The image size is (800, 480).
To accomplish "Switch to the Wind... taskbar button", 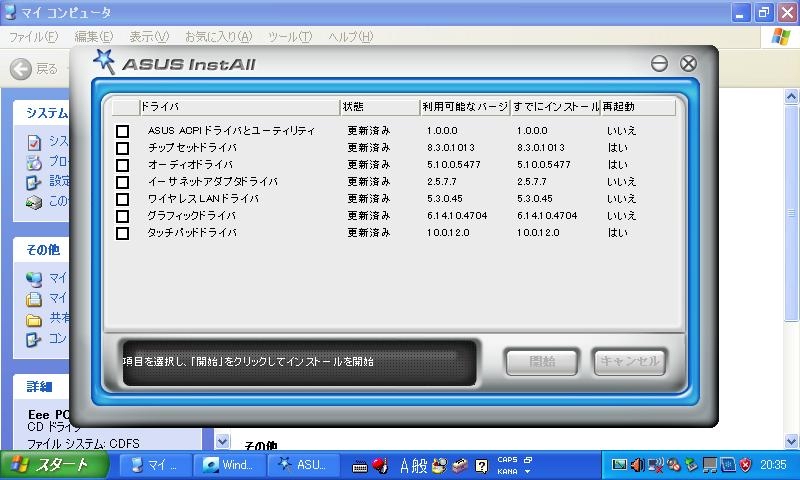I will point(230,465).
